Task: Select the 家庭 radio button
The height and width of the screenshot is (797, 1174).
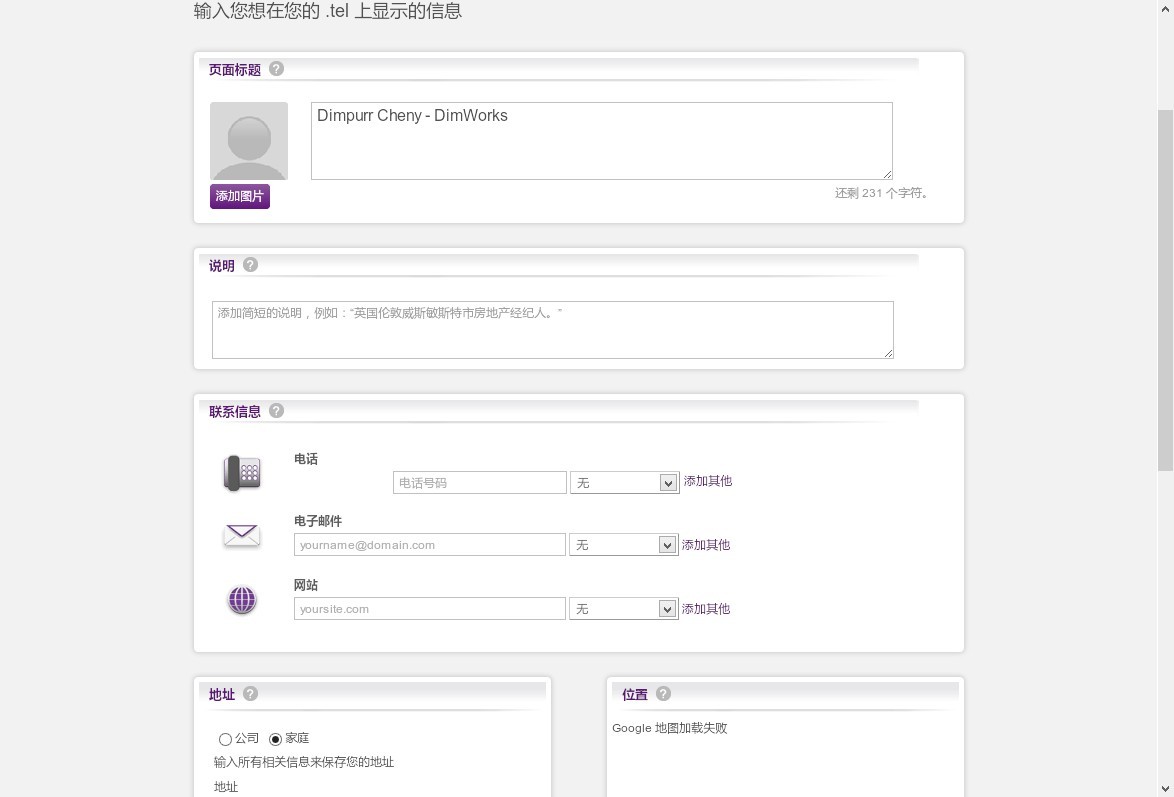Action: (x=276, y=739)
